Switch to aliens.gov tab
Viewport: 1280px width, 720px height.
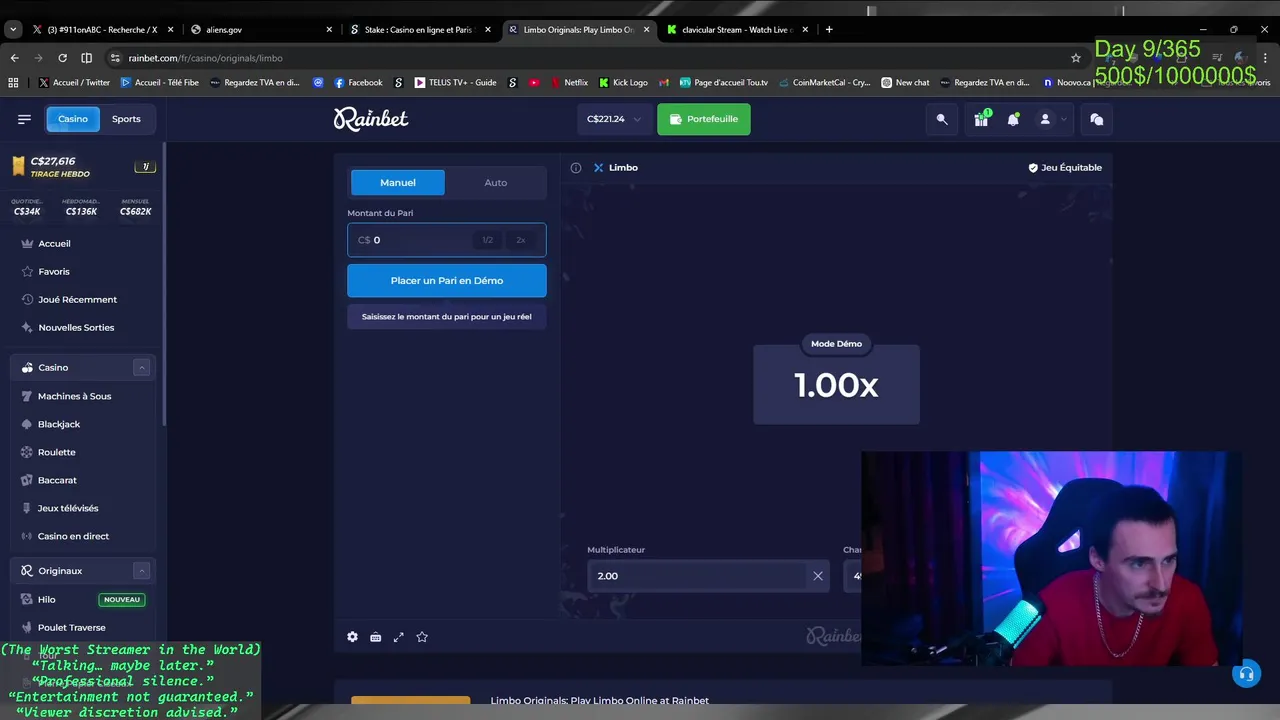(262, 30)
